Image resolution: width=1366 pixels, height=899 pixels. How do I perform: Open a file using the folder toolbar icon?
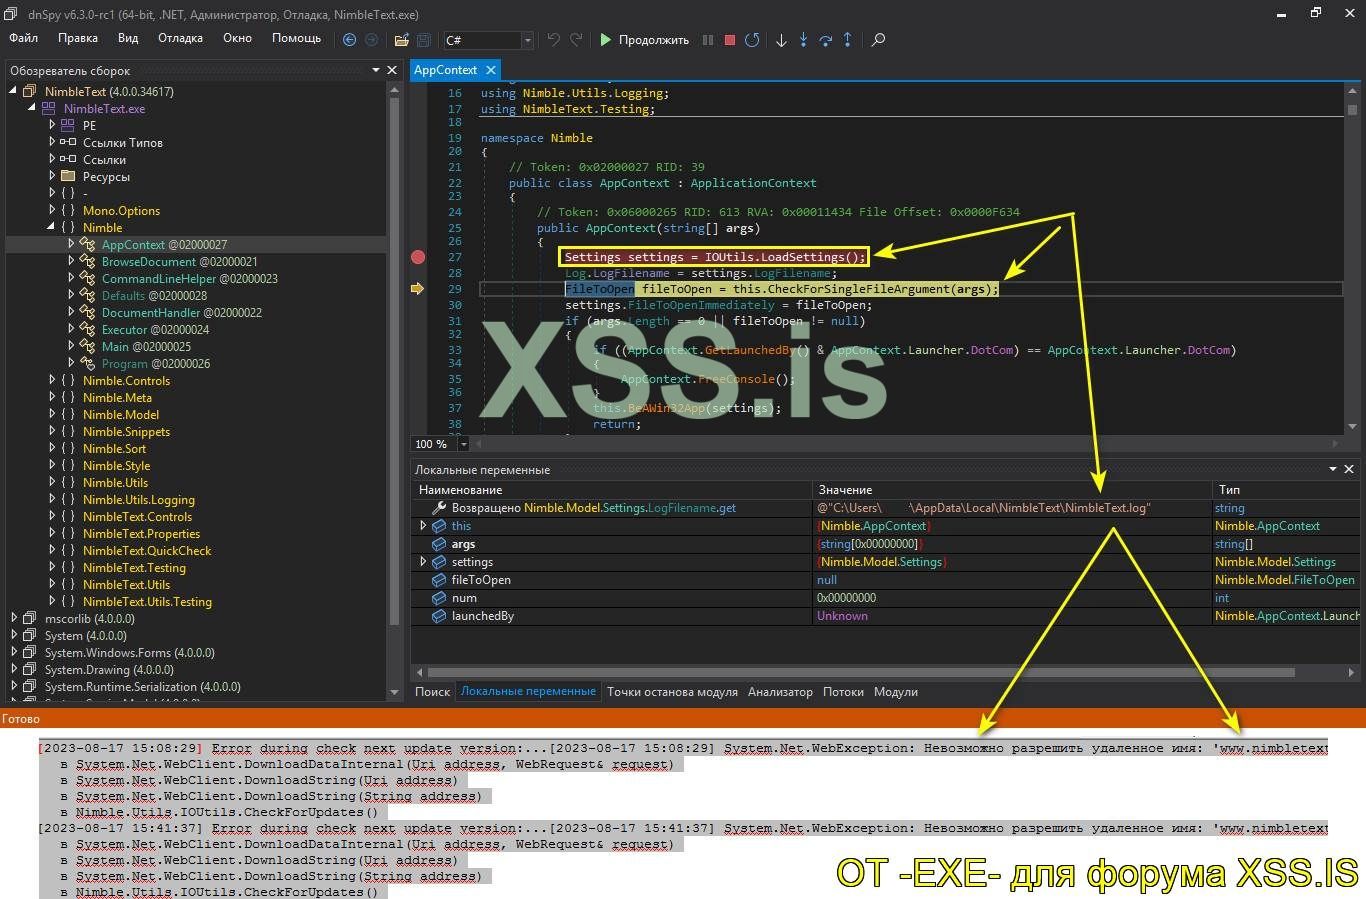coord(401,40)
